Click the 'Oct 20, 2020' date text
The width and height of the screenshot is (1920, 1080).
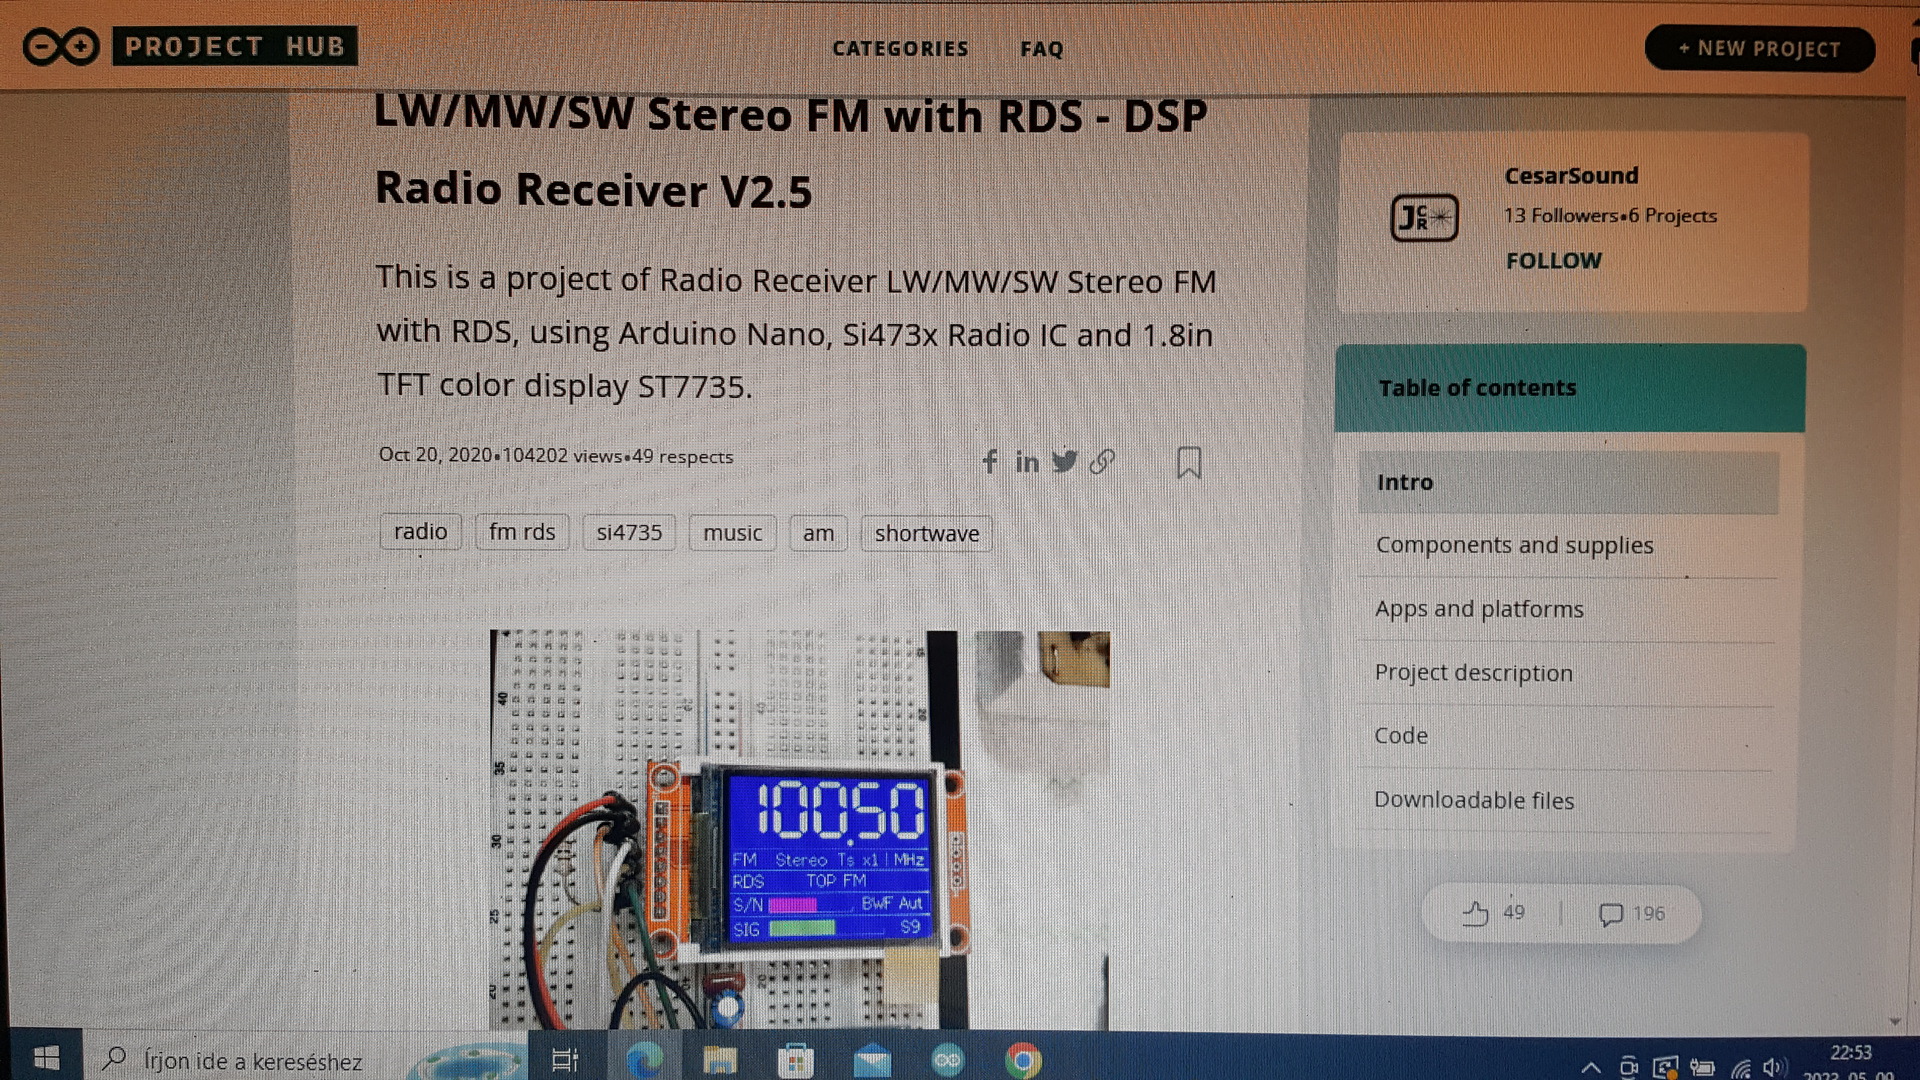tap(435, 455)
